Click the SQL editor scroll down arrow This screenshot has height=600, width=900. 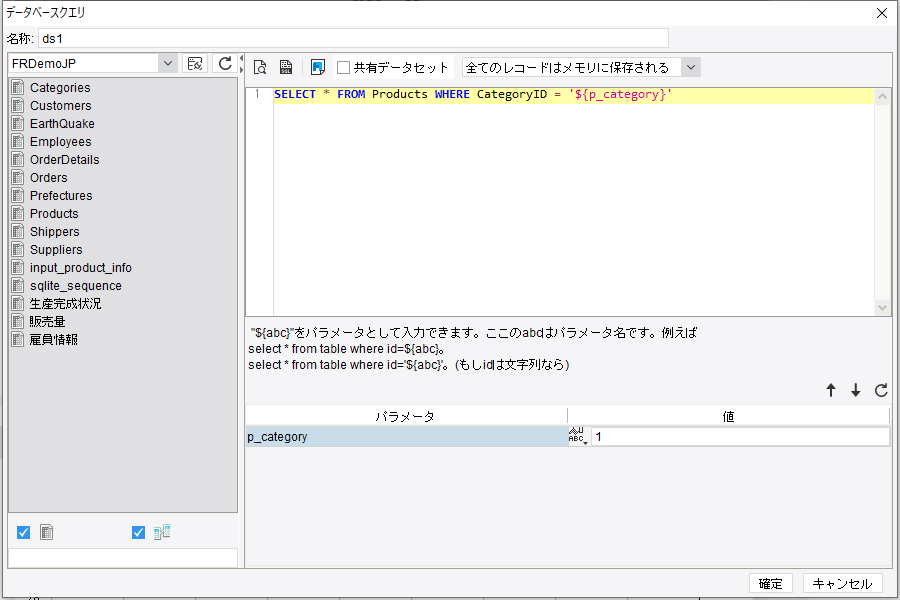882,308
